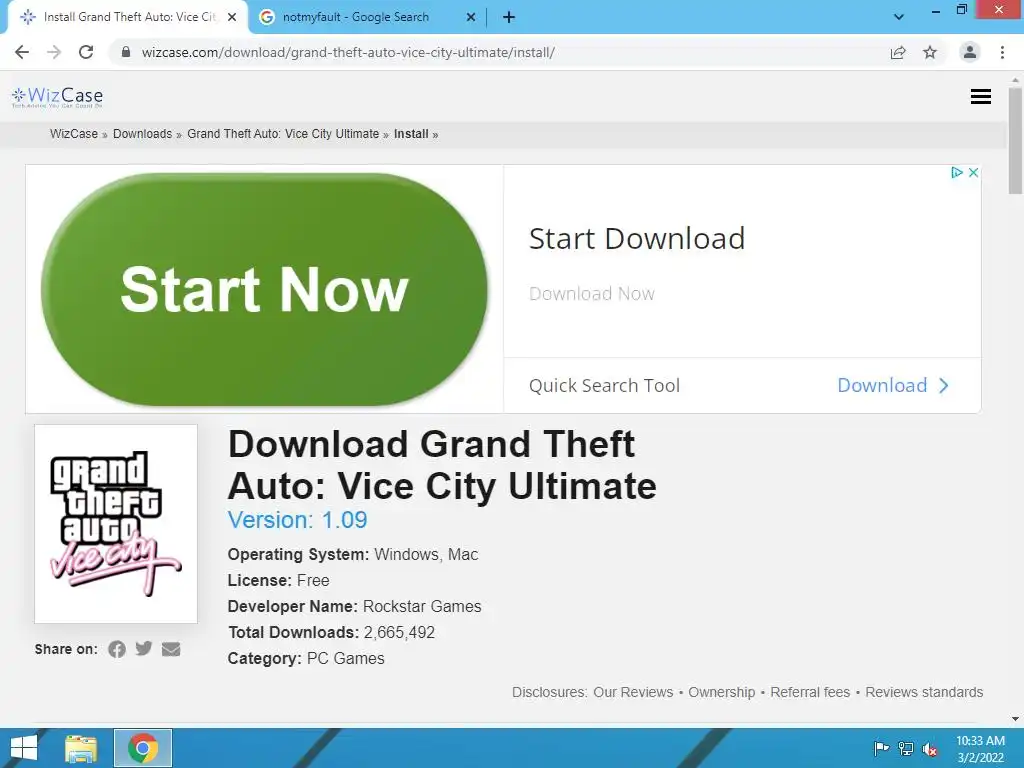Share on Twitter
1024x768 pixels.
[144, 648]
